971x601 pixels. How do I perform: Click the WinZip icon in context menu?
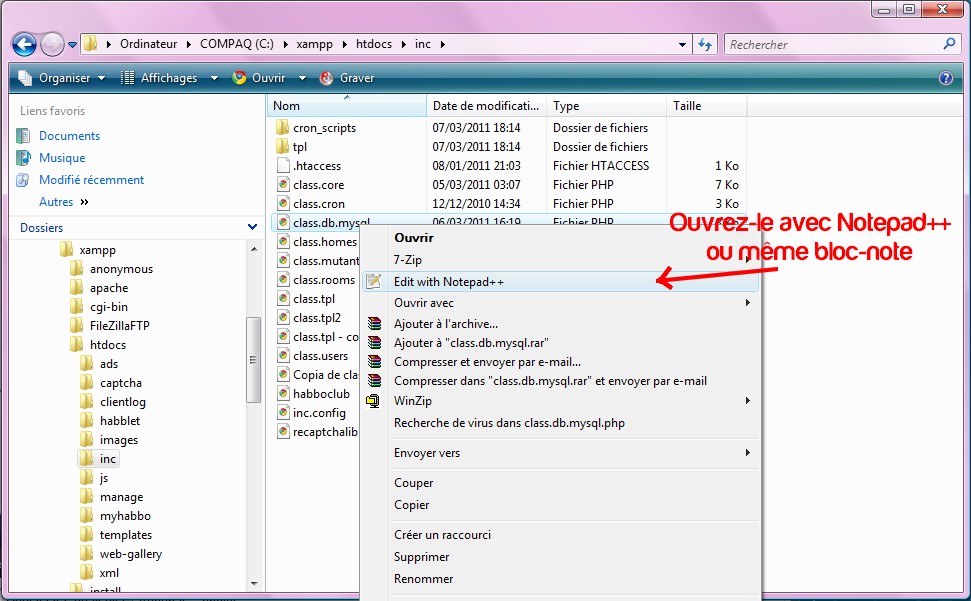click(373, 401)
